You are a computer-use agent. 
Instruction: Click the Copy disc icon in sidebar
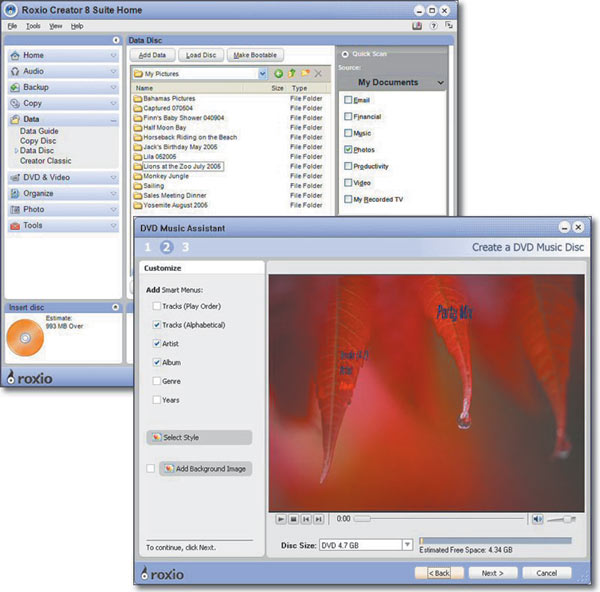click(x=15, y=103)
